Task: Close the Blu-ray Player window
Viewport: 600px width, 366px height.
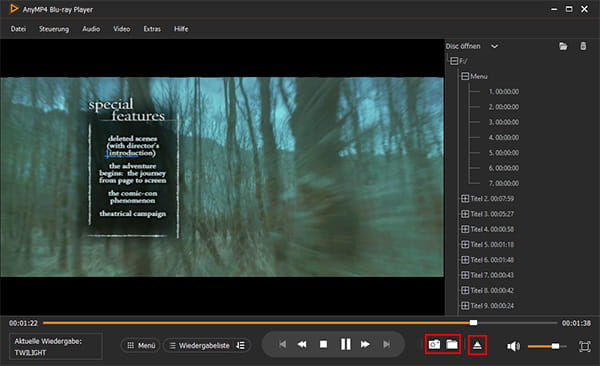Action: (x=584, y=9)
